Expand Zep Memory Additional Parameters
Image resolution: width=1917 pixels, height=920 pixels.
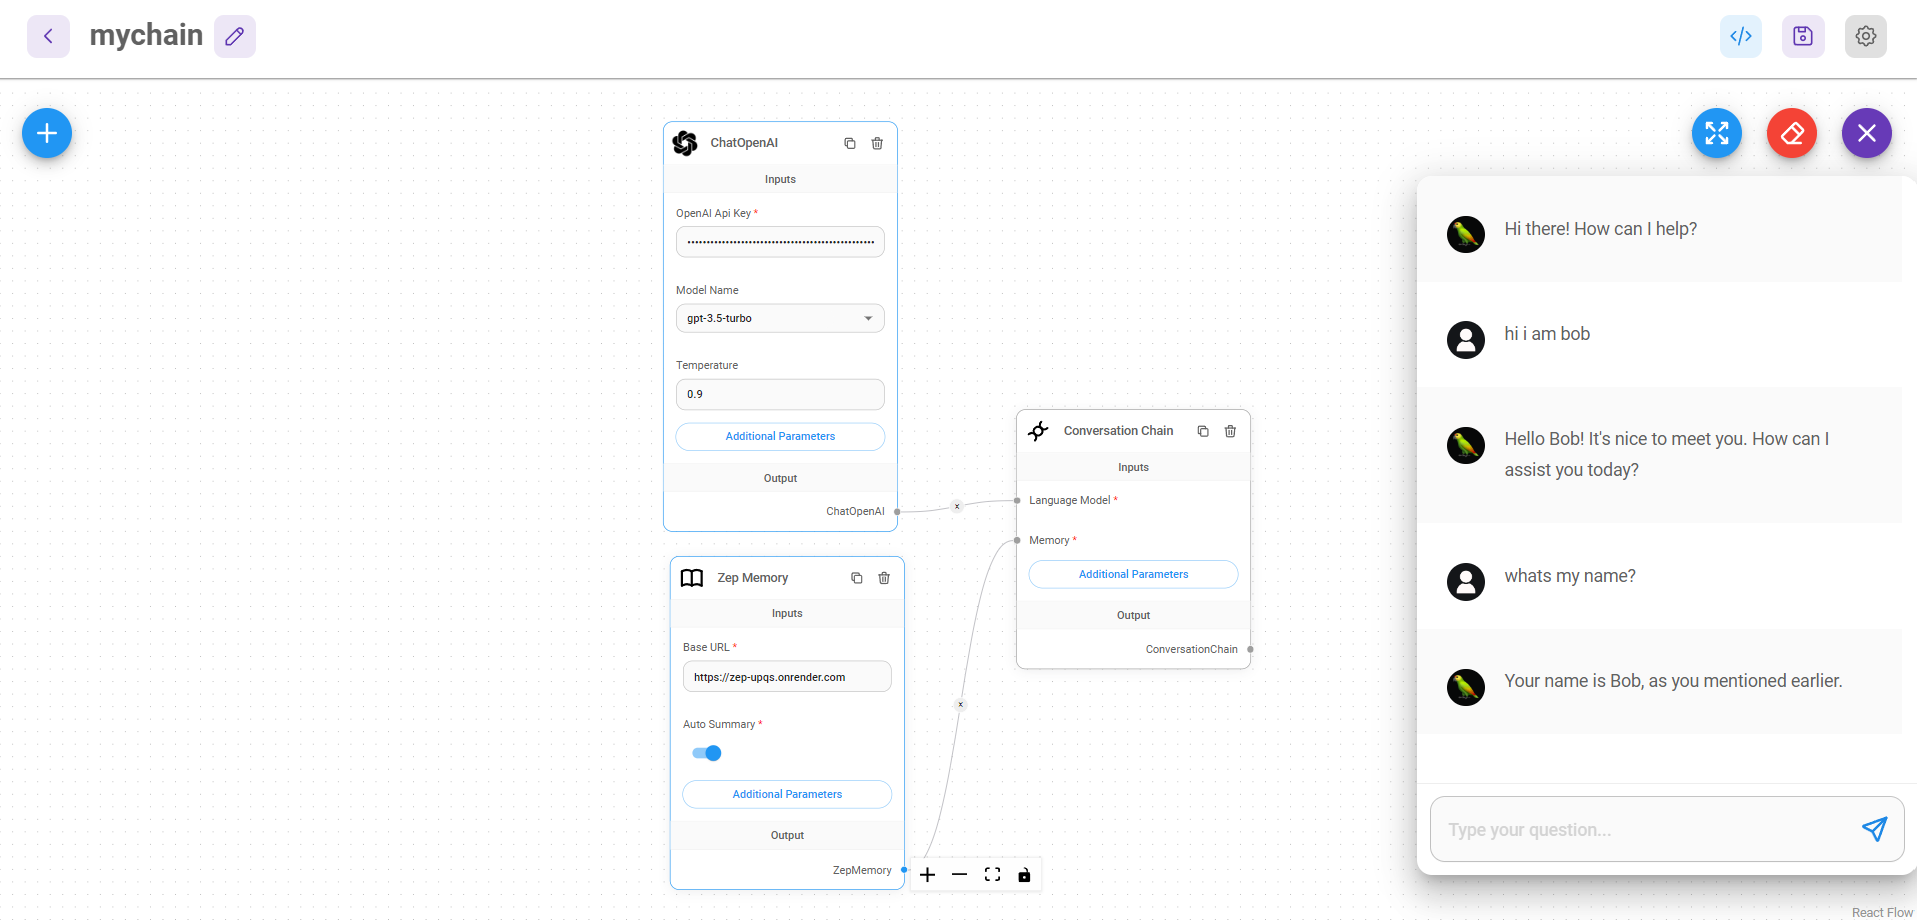tap(787, 794)
